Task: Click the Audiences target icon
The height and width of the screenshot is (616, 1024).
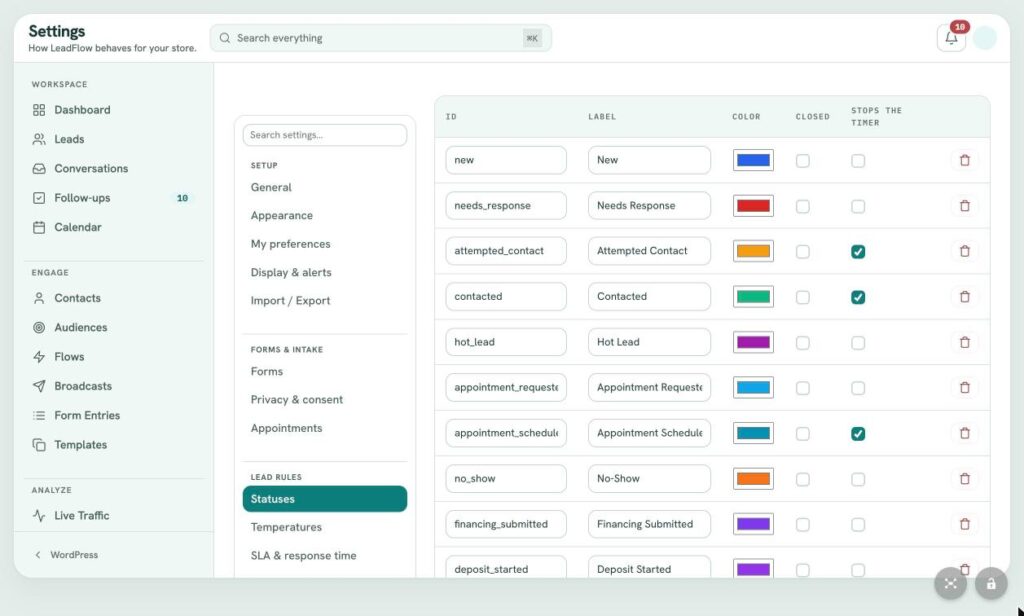Action: (x=39, y=327)
